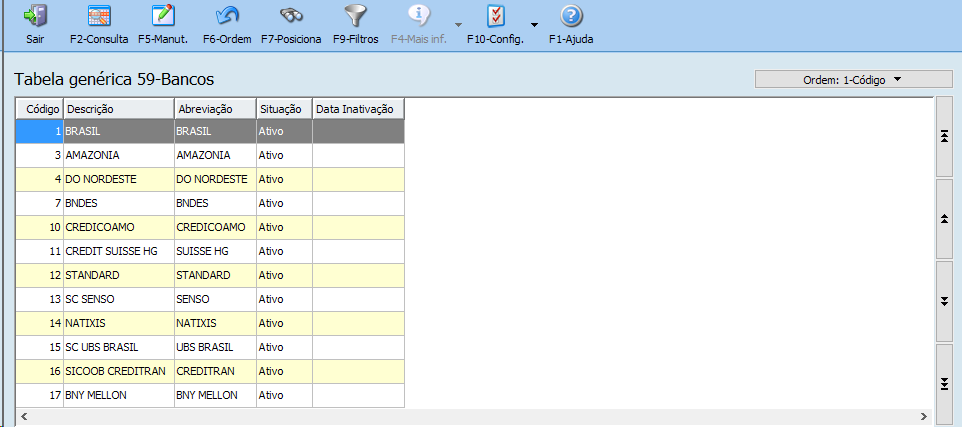Screen dimensions: 962x427
Task: Page up with the double up arrow button
Action: click(x=944, y=219)
